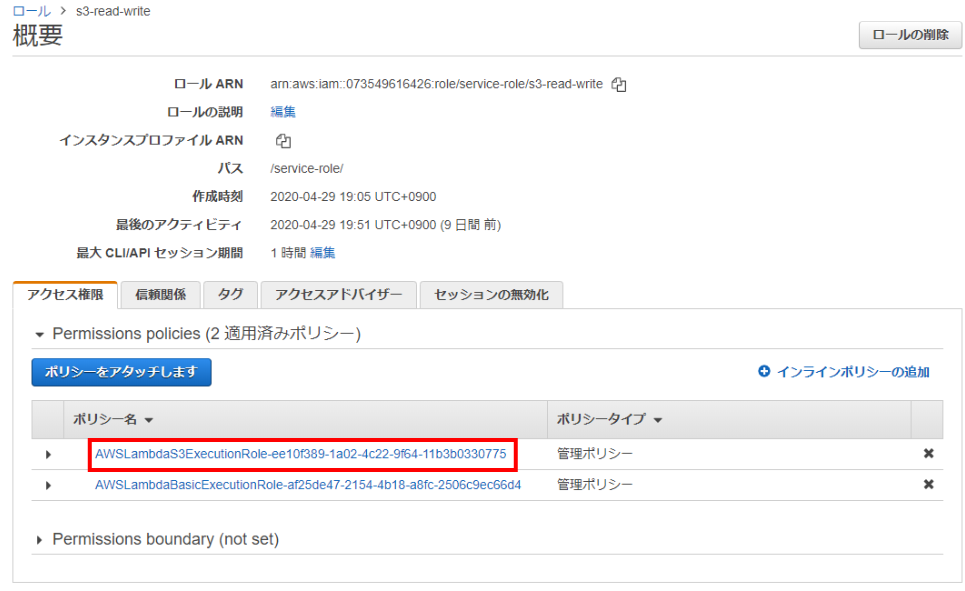Open the タグ tab

pos(230,295)
